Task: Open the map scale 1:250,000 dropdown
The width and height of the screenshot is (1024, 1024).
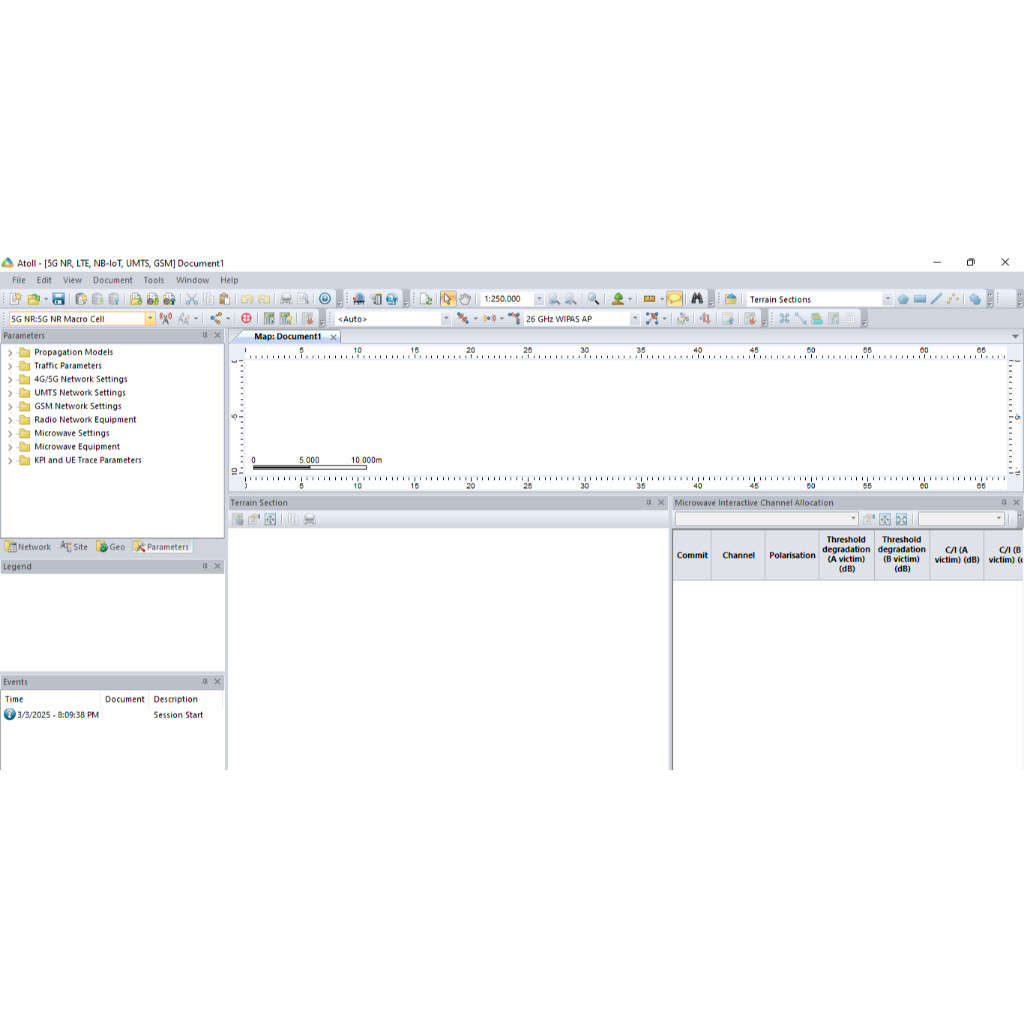Action: click(x=539, y=299)
